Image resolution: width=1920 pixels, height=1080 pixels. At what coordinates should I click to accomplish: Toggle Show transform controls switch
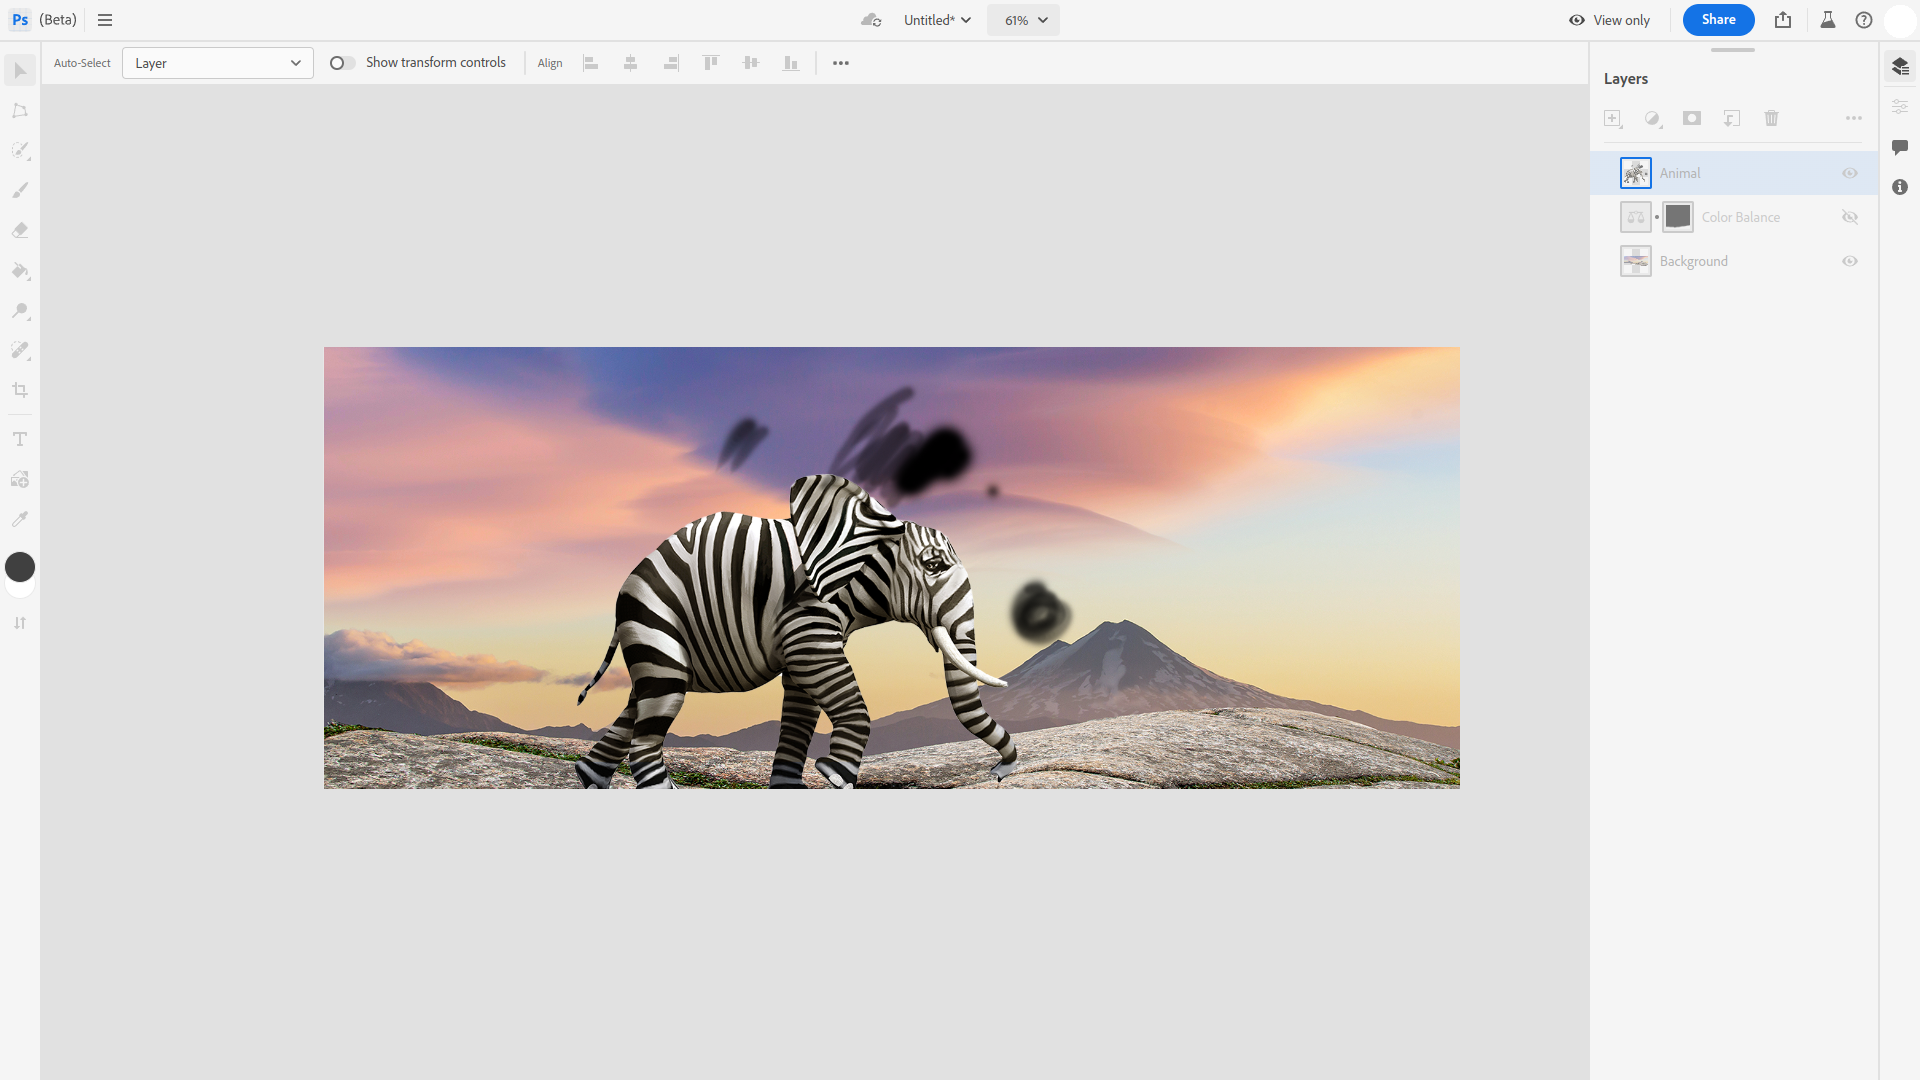click(342, 63)
